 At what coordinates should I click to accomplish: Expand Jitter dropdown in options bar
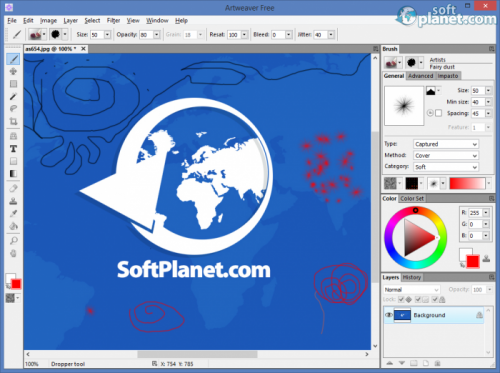click(x=331, y=34)
